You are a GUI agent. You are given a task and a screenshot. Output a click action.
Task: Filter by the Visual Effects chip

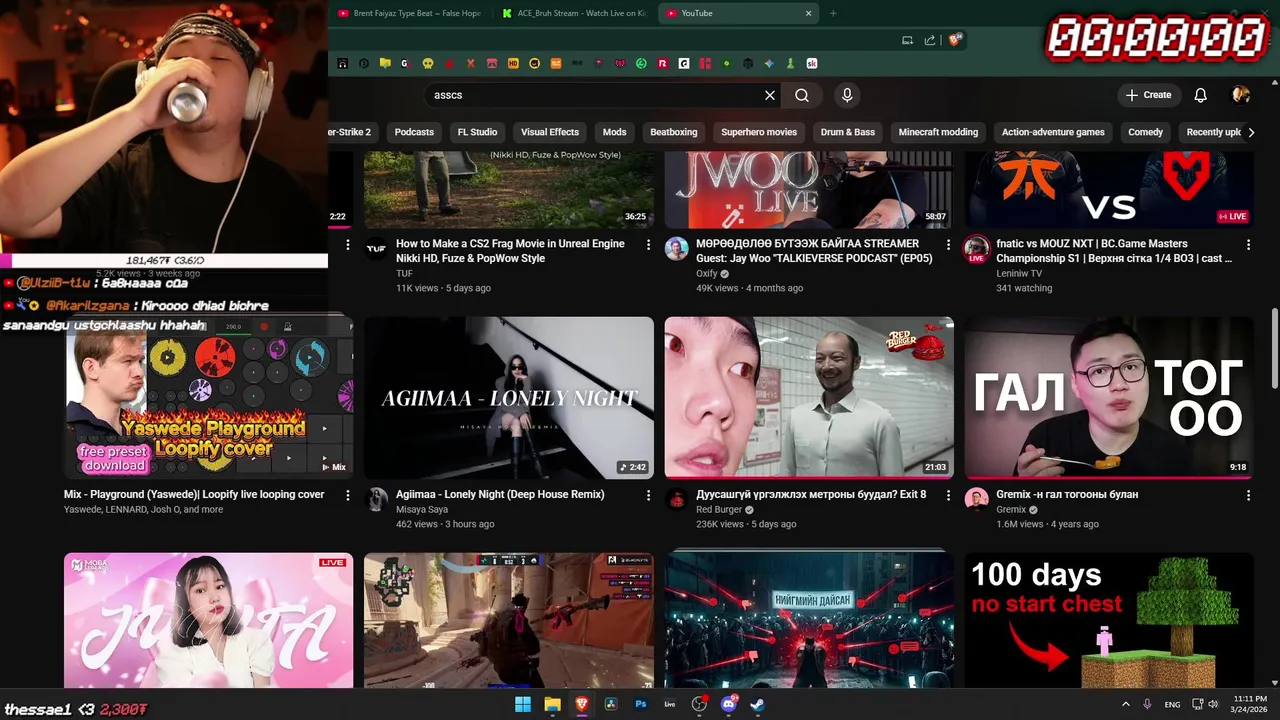549,132
